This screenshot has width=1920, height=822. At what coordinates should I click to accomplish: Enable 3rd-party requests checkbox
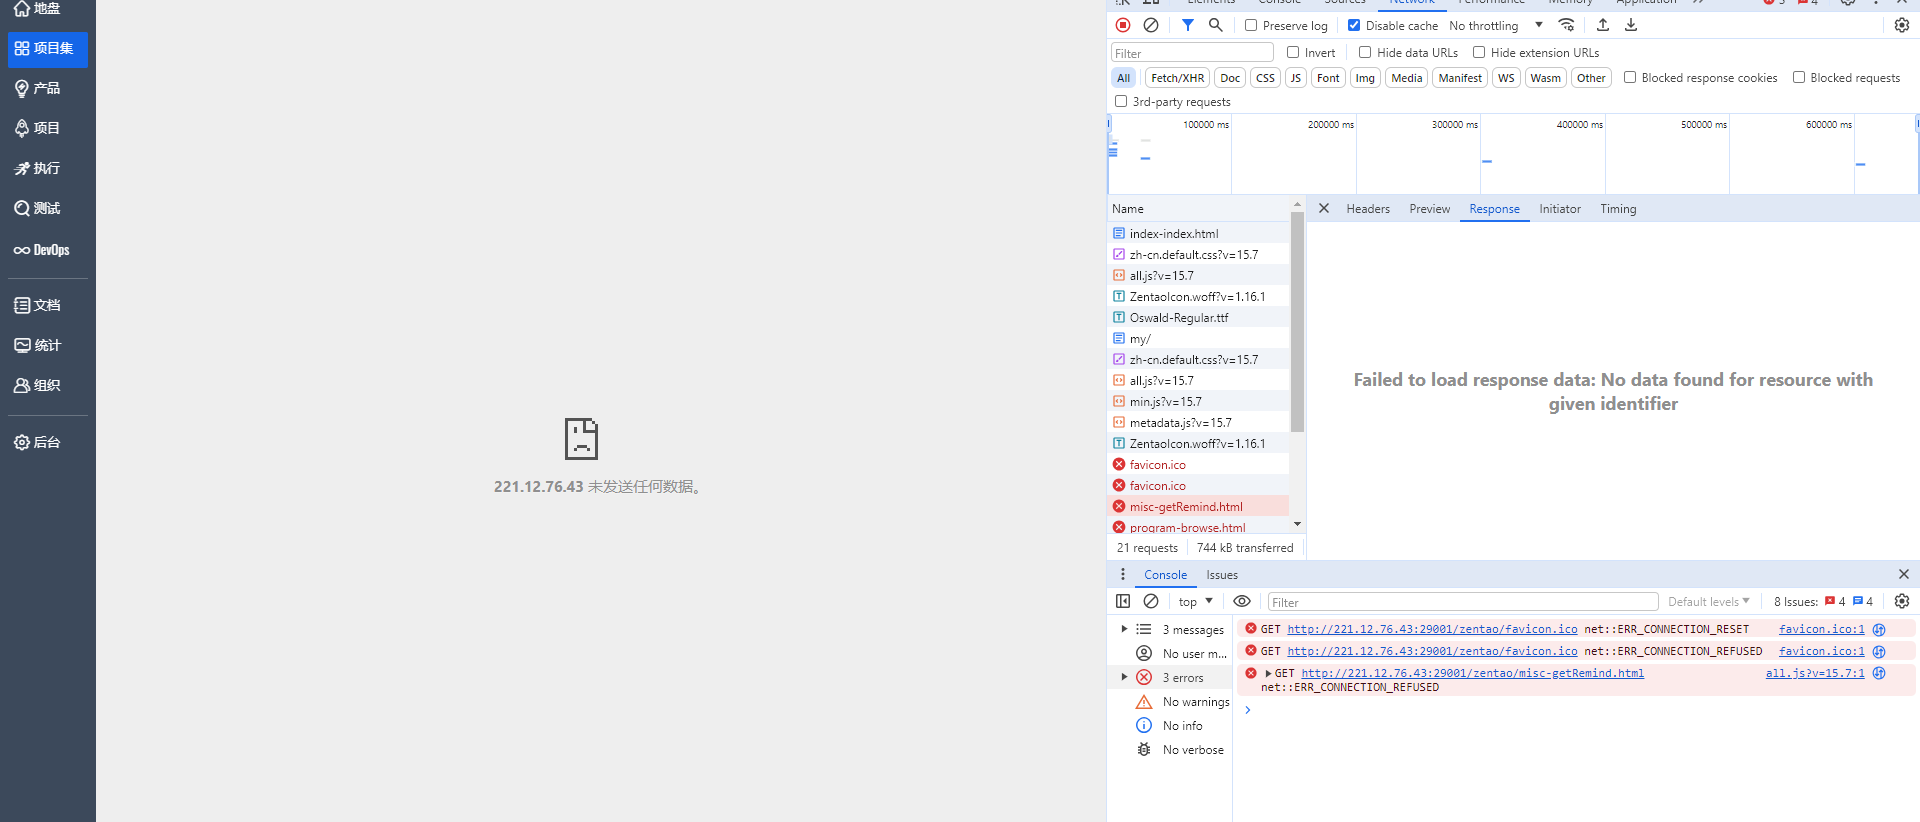(1121, 102)
